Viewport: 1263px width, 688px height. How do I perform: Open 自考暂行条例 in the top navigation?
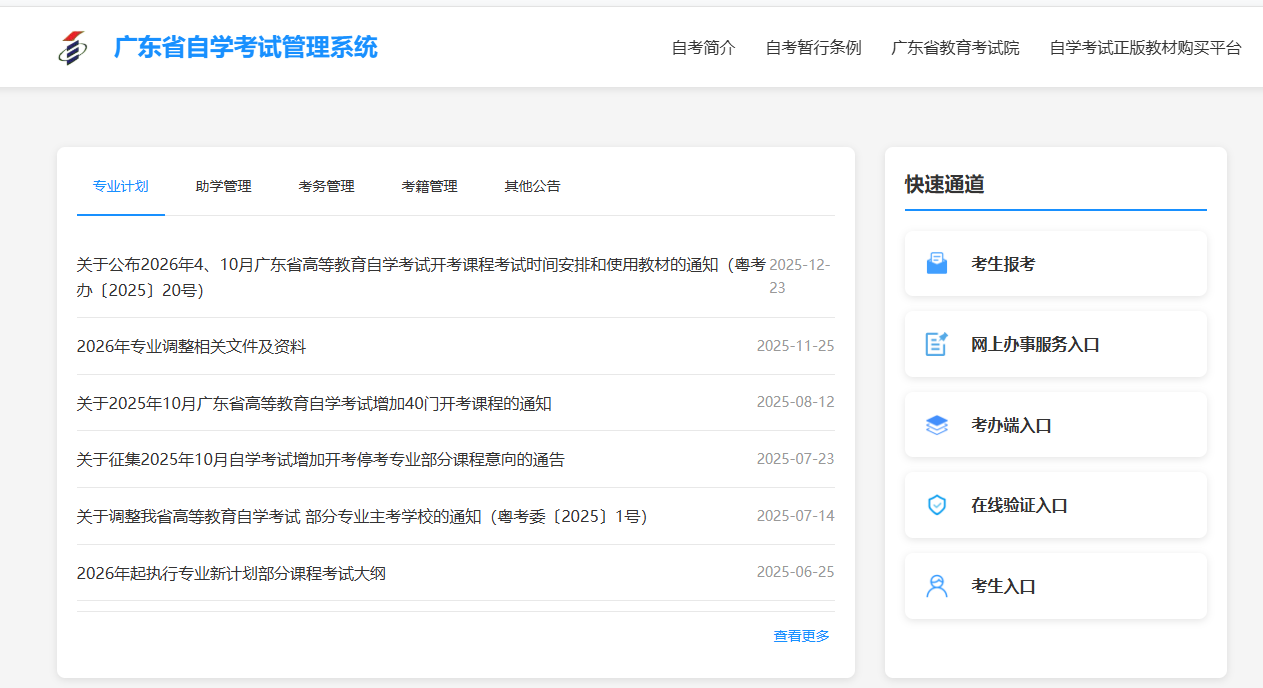click(x=813, y=48)
